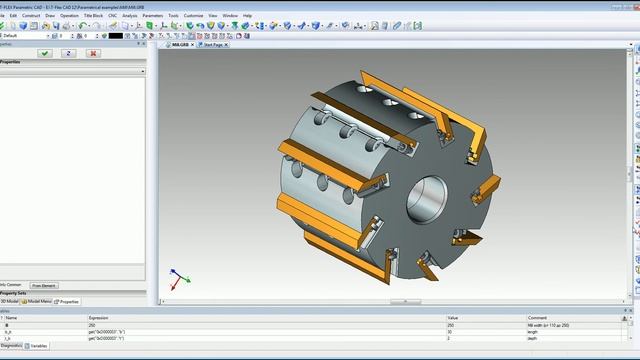Open the Draw menu
This screenshot has height=360, width=640.
coord(50,16)
